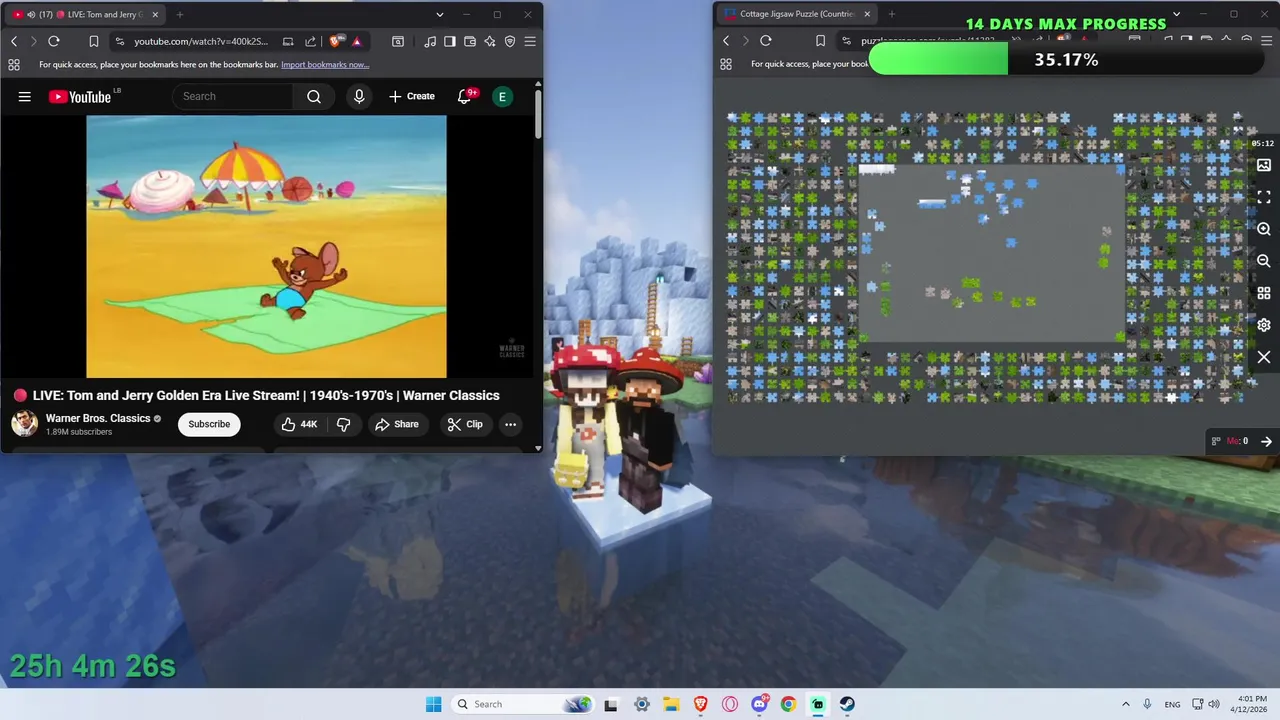Open a new tab in puzzle window

point(892,15)
